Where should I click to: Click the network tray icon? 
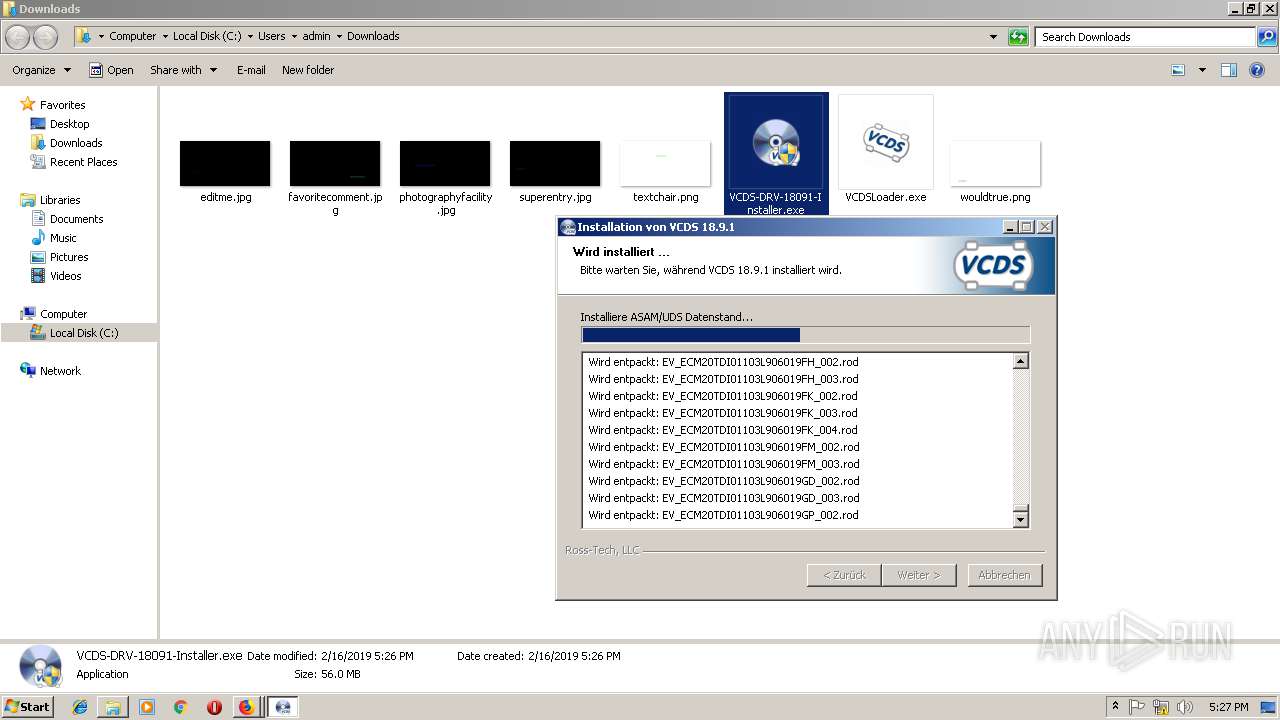pyautogui.click(x=1161, y=707)
